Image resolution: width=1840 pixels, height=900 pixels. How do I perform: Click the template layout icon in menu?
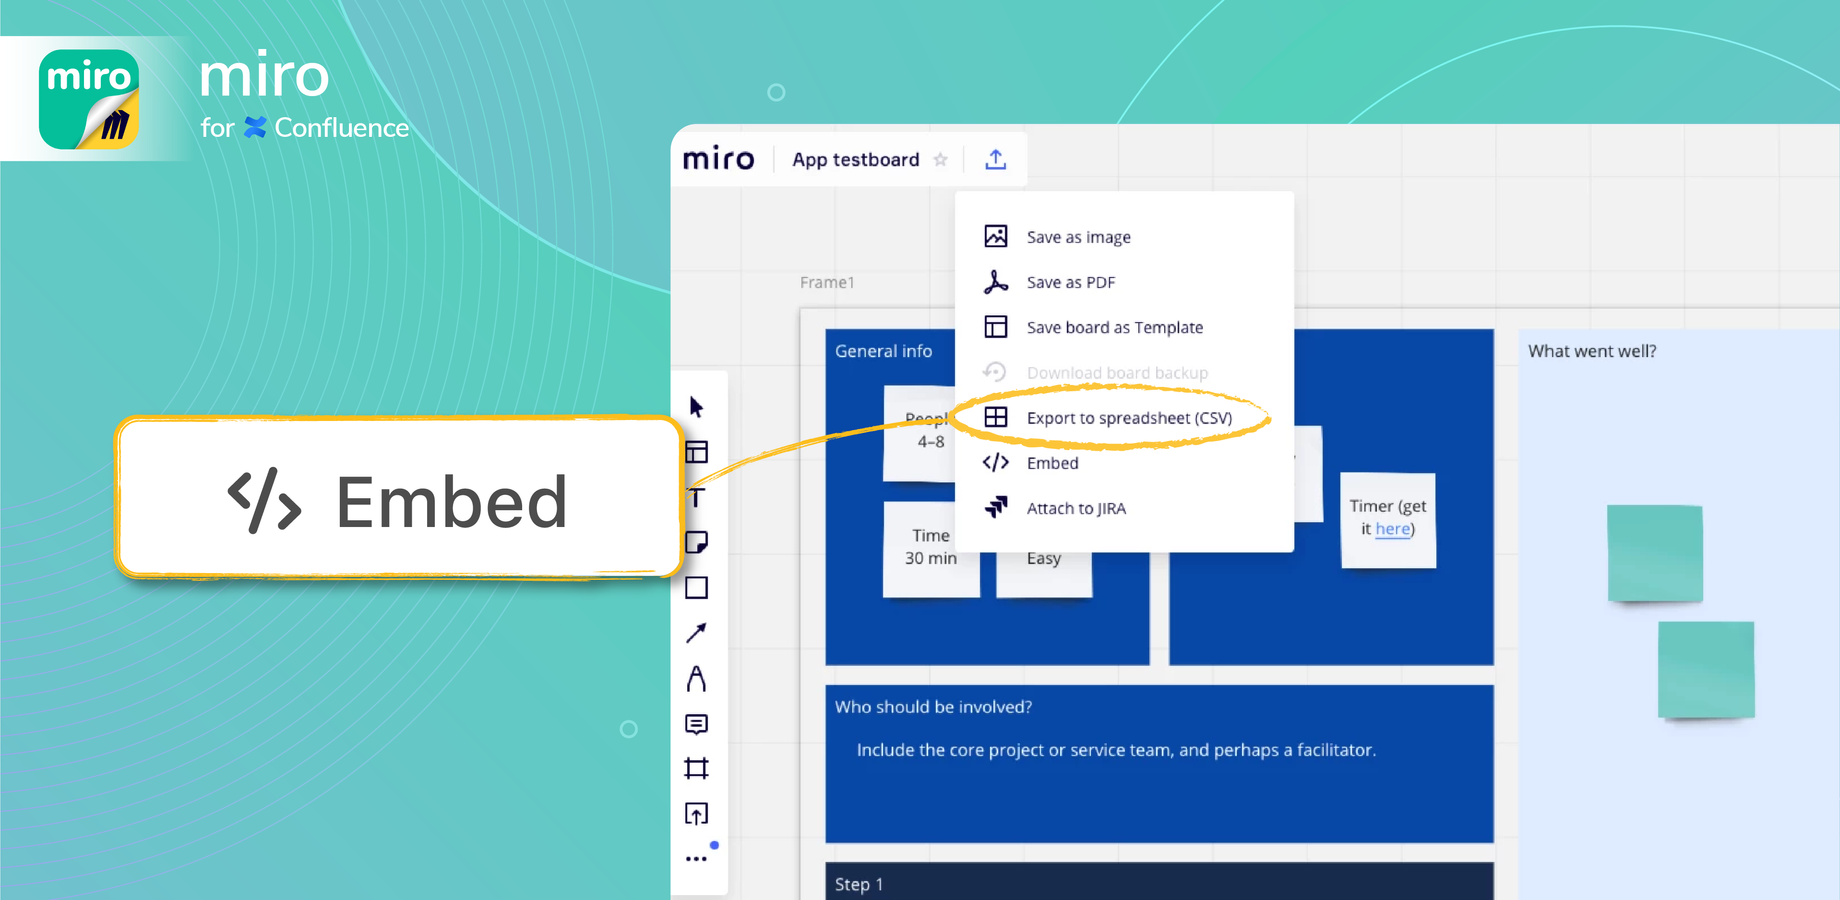[996, 327]
